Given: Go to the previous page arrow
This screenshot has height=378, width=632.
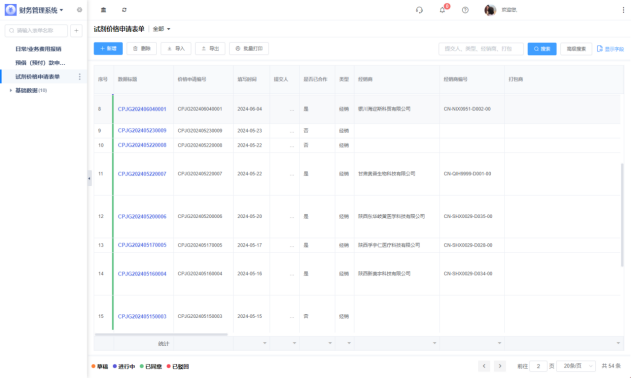Looking at the screenshot, I should point(484,366).
